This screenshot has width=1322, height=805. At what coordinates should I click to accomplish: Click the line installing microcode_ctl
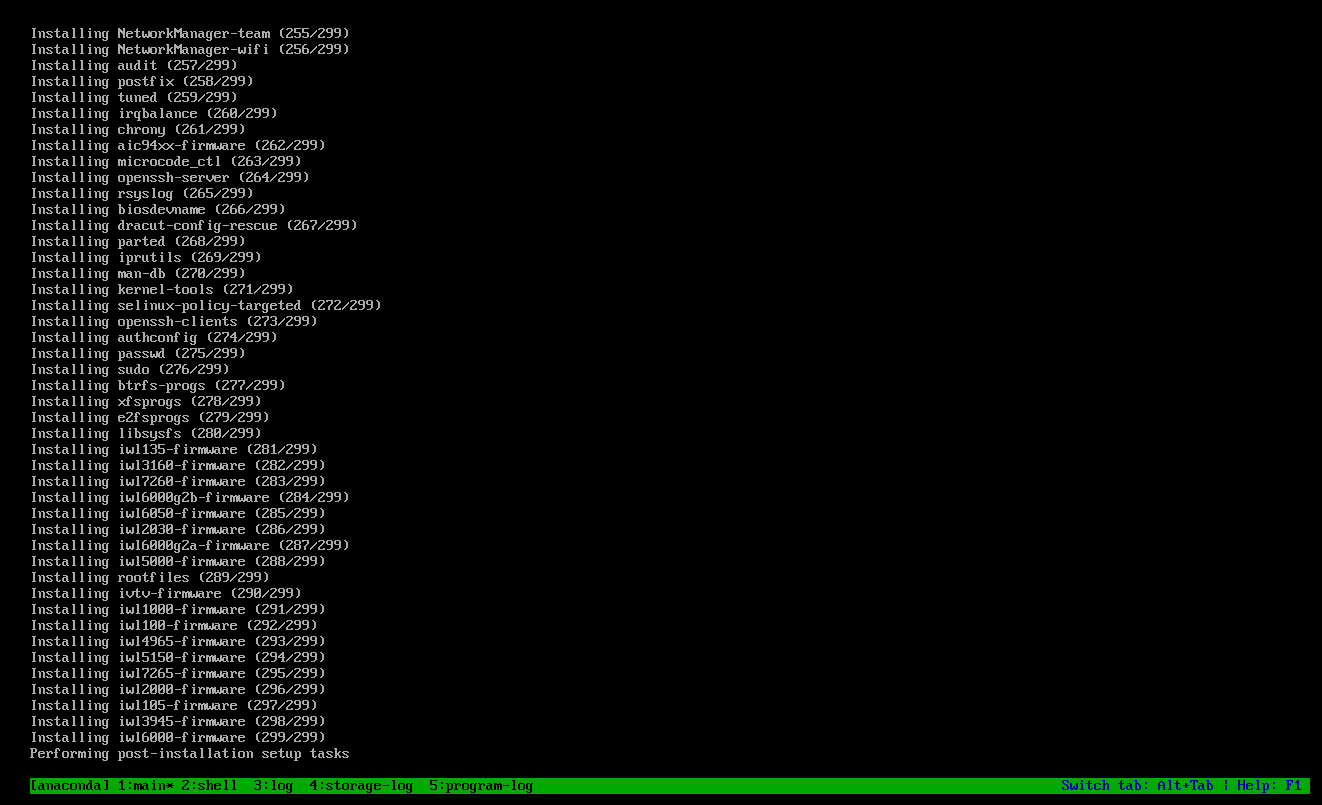click(x=166, y=162)
